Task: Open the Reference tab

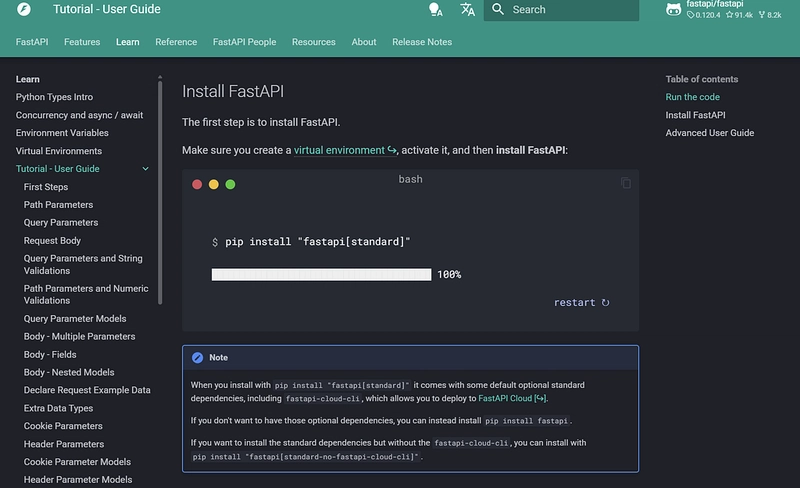Action: (176, 42)
